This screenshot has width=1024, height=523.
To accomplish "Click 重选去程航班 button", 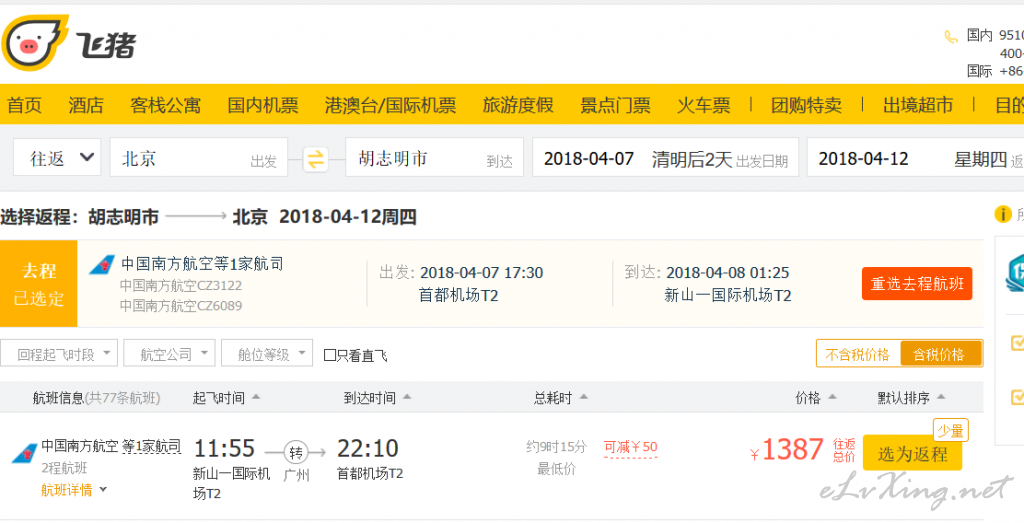I will tap(917, 284).
